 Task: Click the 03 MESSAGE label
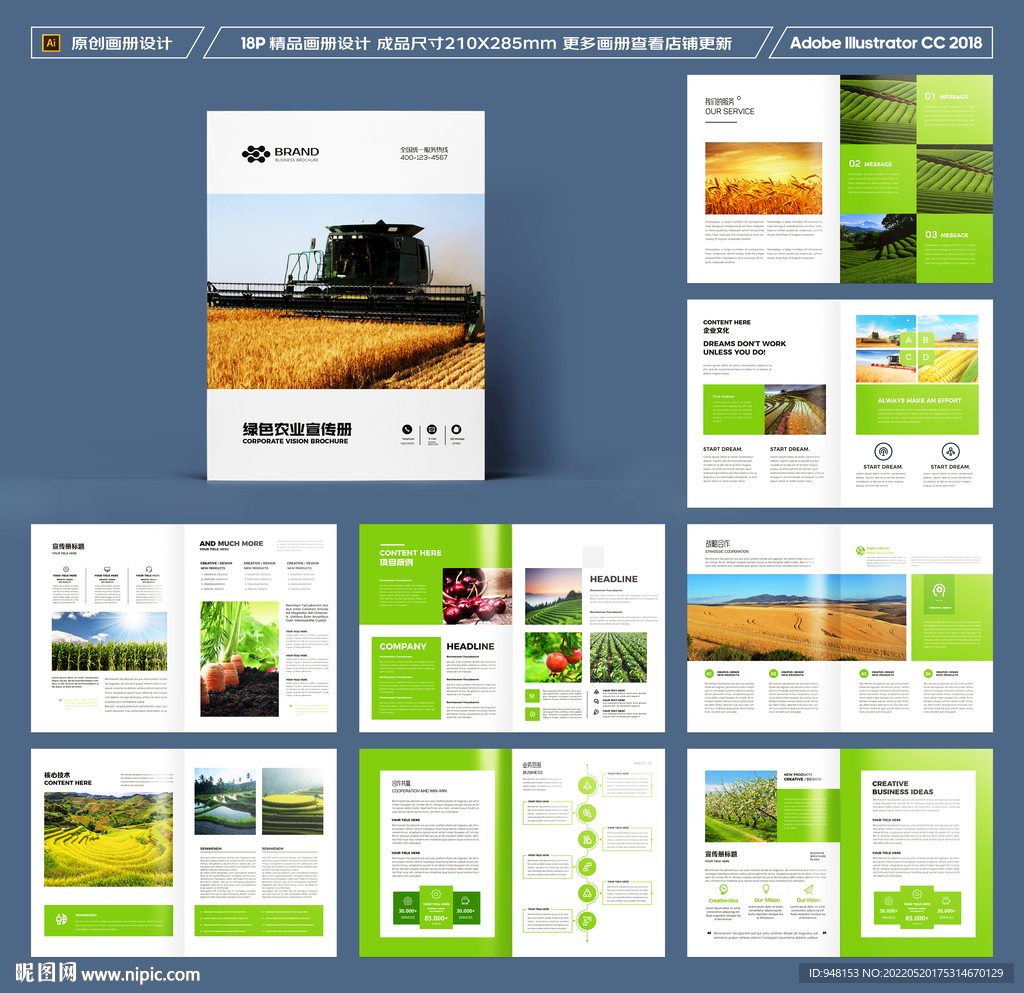(946, 234)
